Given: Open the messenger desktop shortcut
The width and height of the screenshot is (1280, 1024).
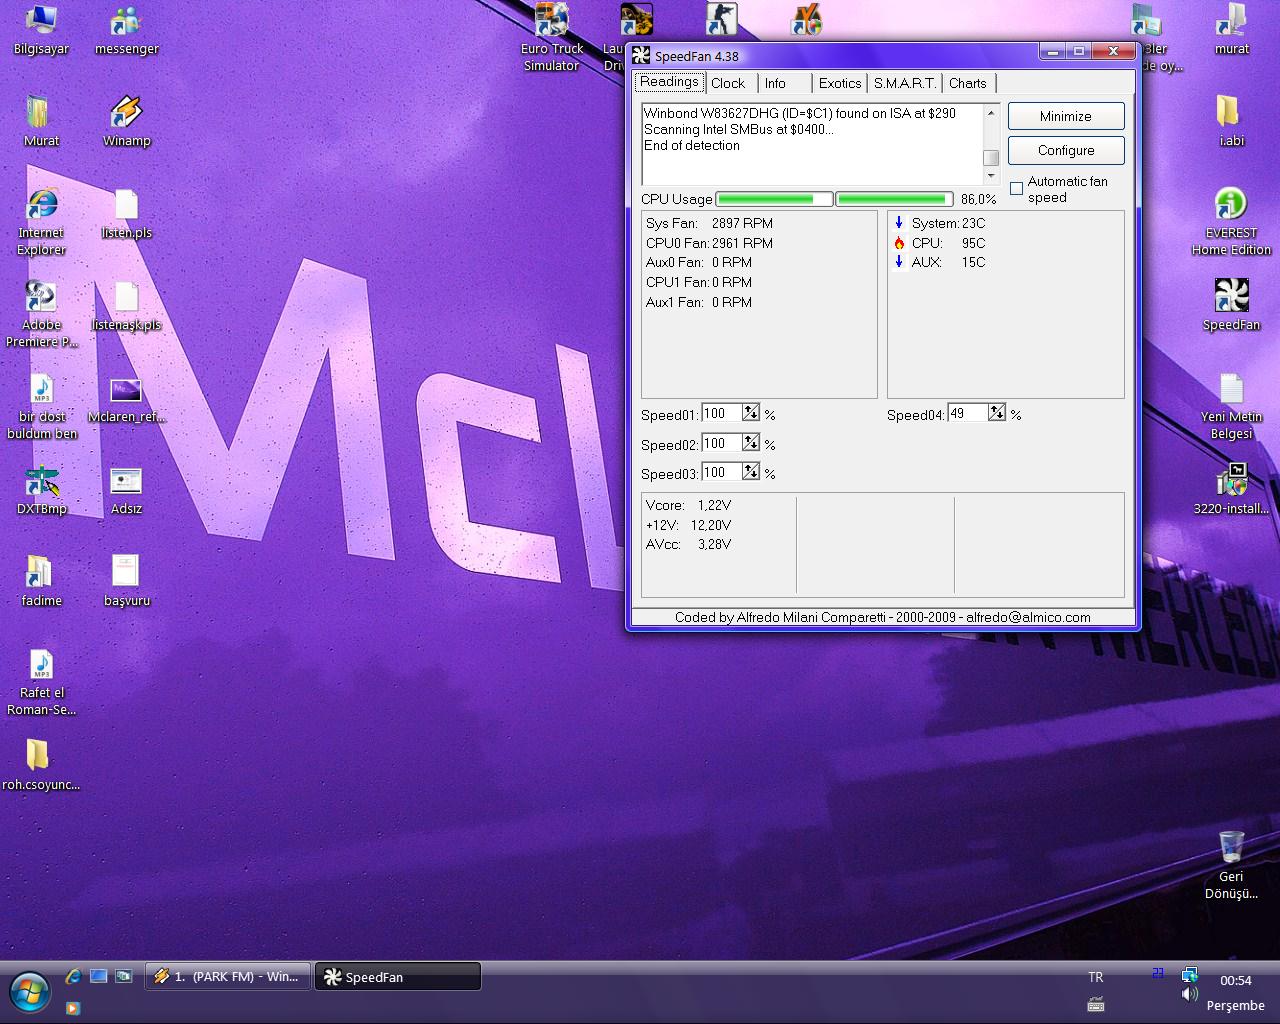Looking at the screenshot, I should pyautogui.click(x=126, y=29).
